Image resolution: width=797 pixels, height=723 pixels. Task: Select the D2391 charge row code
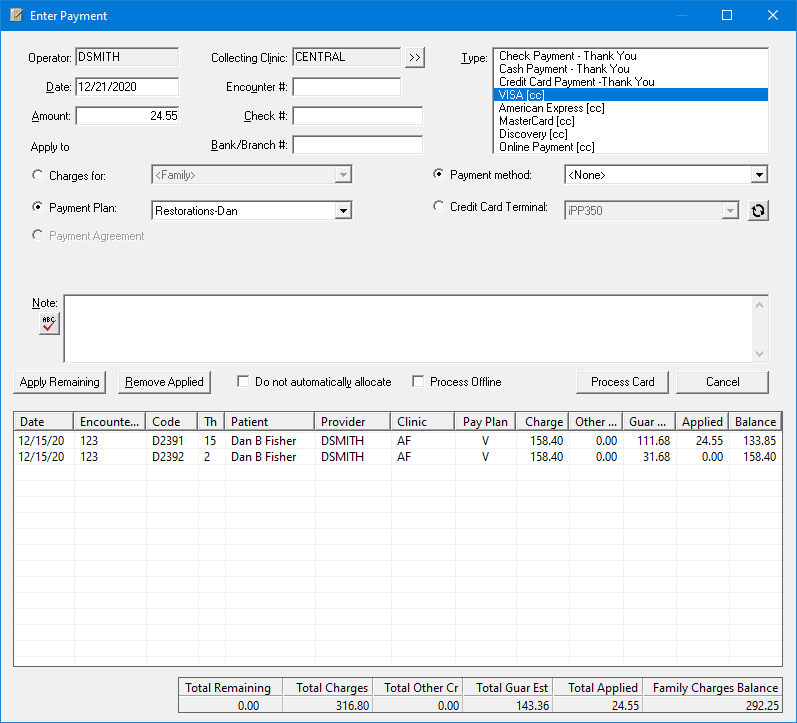[168, 441]
